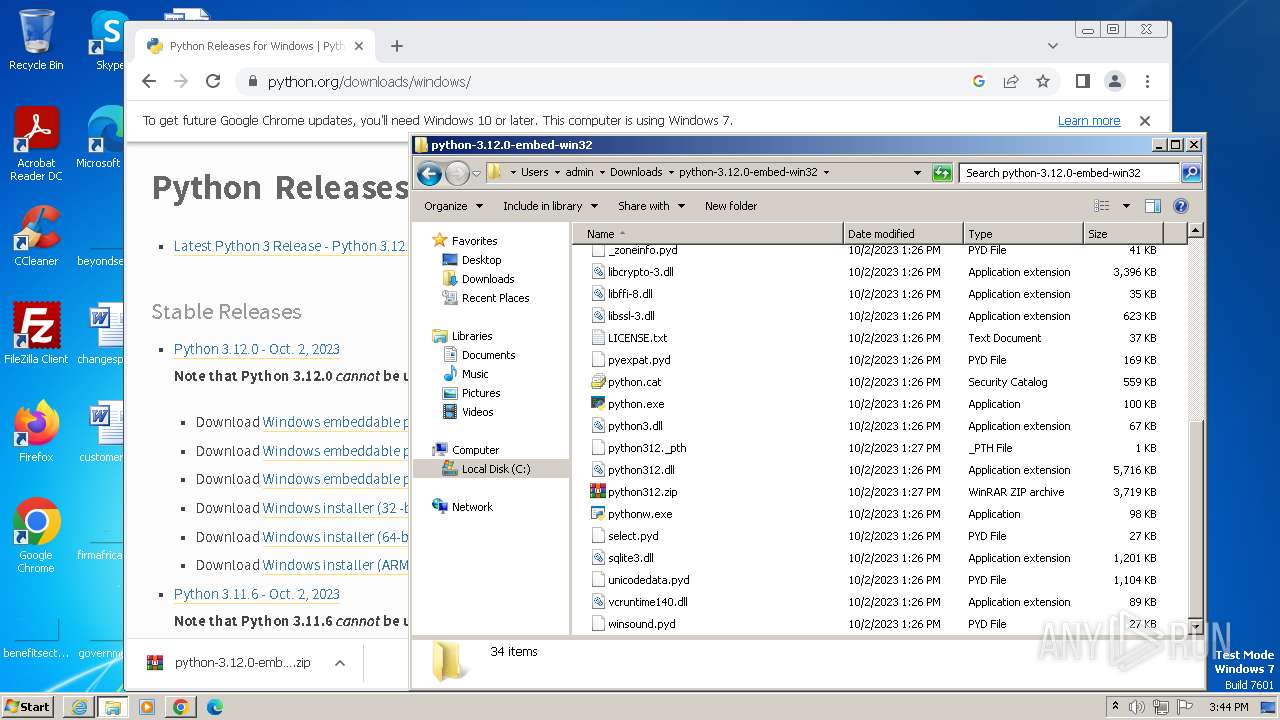Screen dimensions: 1280x720
Task: Open Start menu
Action: coord(27,707)
